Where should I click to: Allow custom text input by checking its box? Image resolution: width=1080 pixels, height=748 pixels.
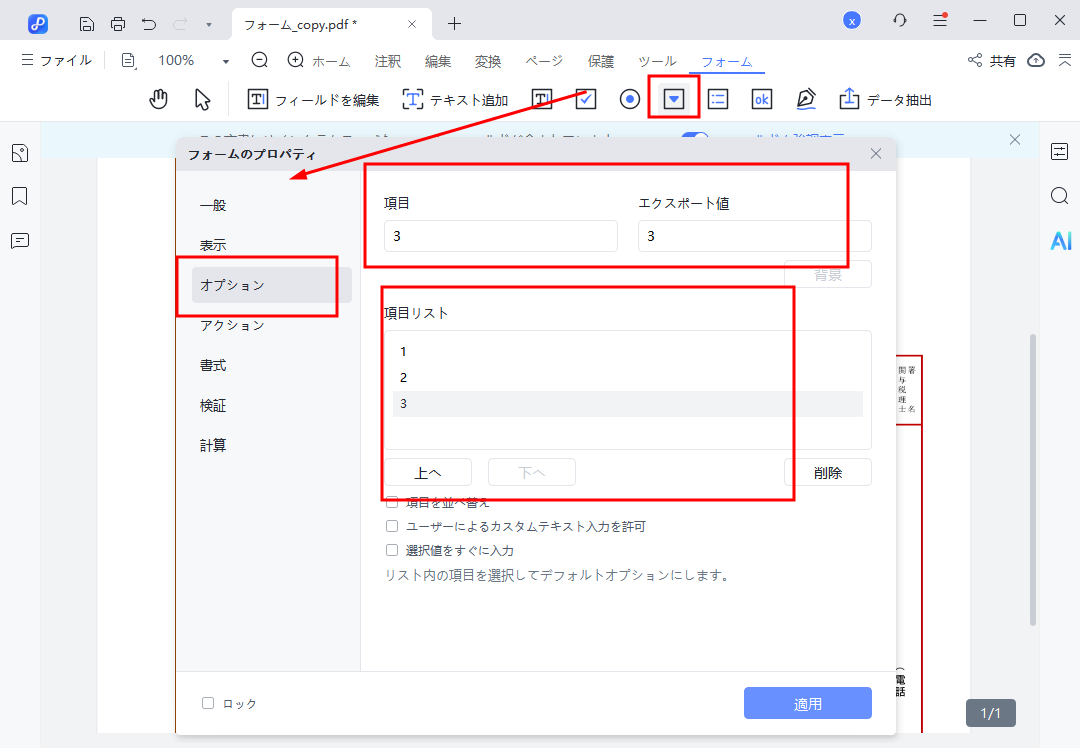pyautogui.click(x=391, y=525)
